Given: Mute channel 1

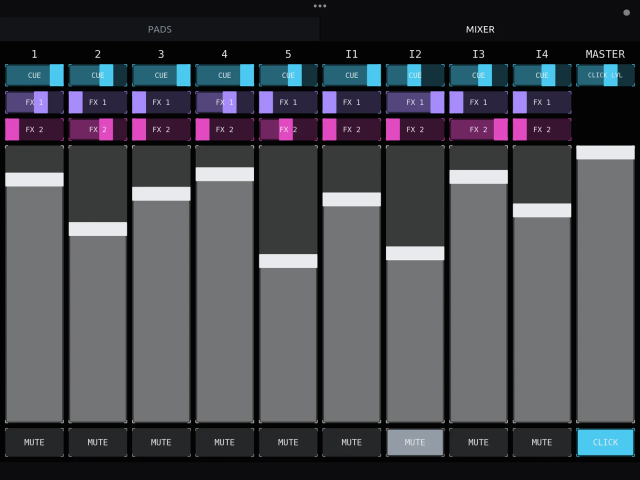Looking at the screenshot, I should [x=34, y=442].
